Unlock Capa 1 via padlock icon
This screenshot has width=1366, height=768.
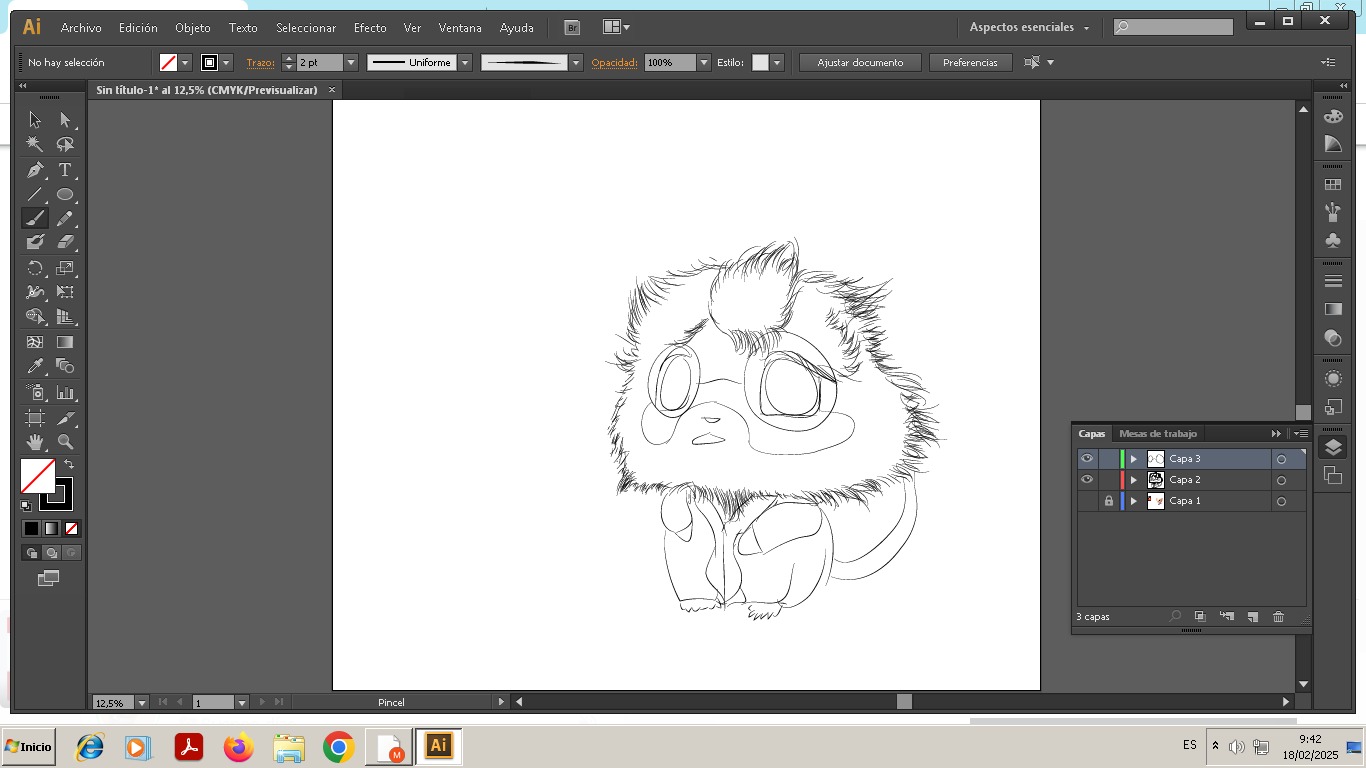coord(1108,501)
